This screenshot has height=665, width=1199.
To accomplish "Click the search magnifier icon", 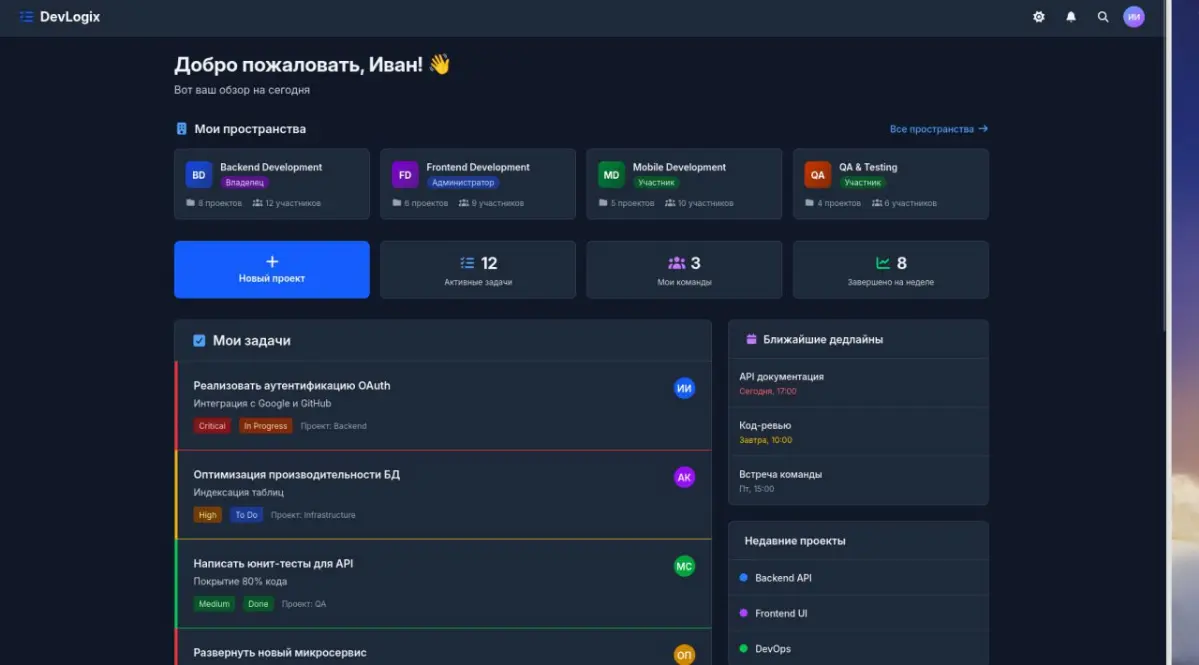I will (x=1103, y=17).
